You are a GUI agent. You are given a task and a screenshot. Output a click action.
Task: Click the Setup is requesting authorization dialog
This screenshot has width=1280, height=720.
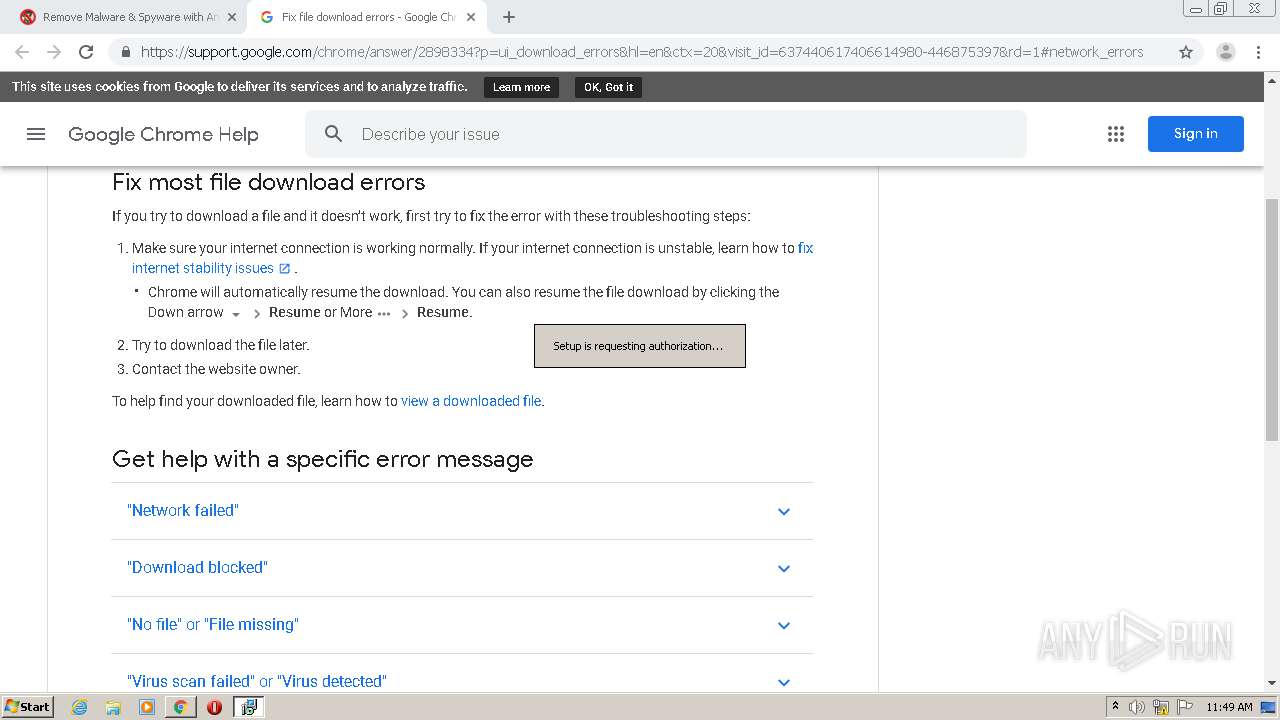640,346
